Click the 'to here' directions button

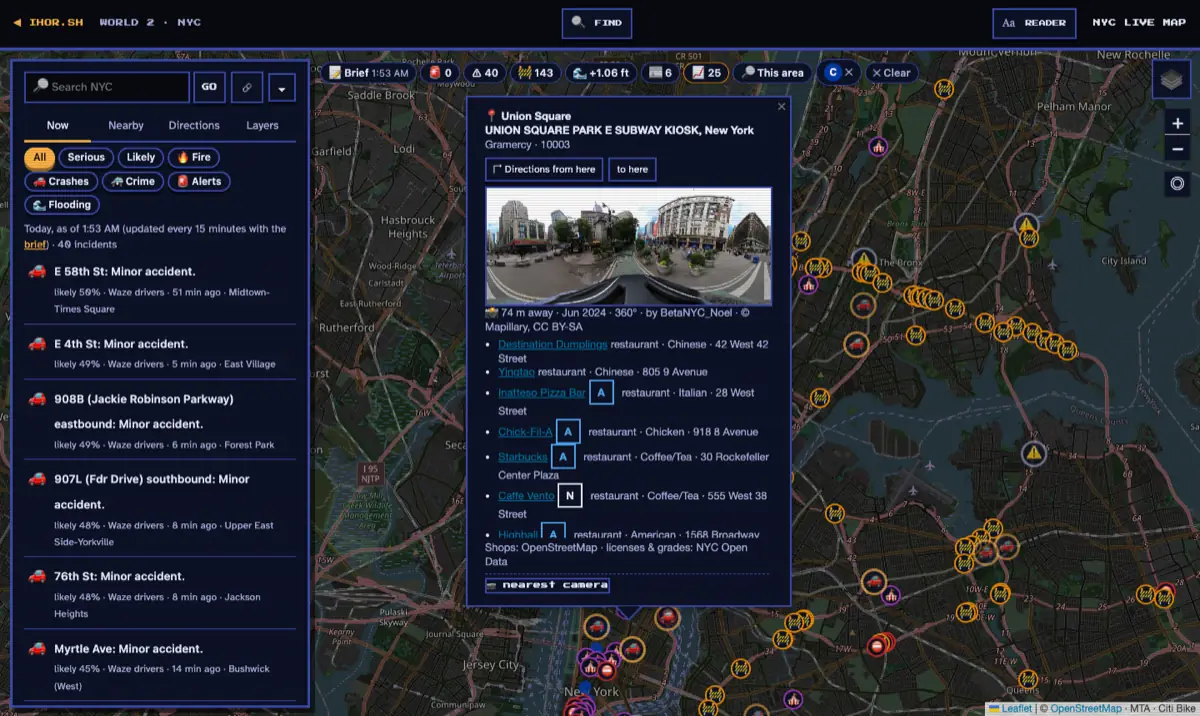pyautogui.click(x=632, y=169)
